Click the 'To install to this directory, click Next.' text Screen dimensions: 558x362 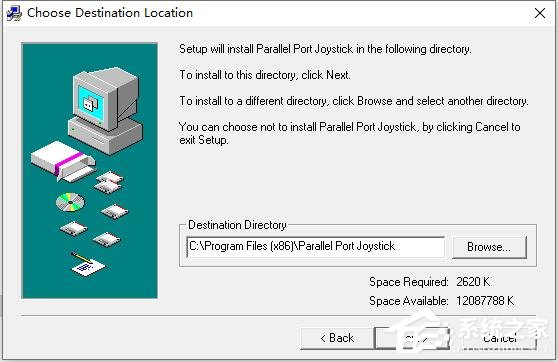click(x=265, y=75)
